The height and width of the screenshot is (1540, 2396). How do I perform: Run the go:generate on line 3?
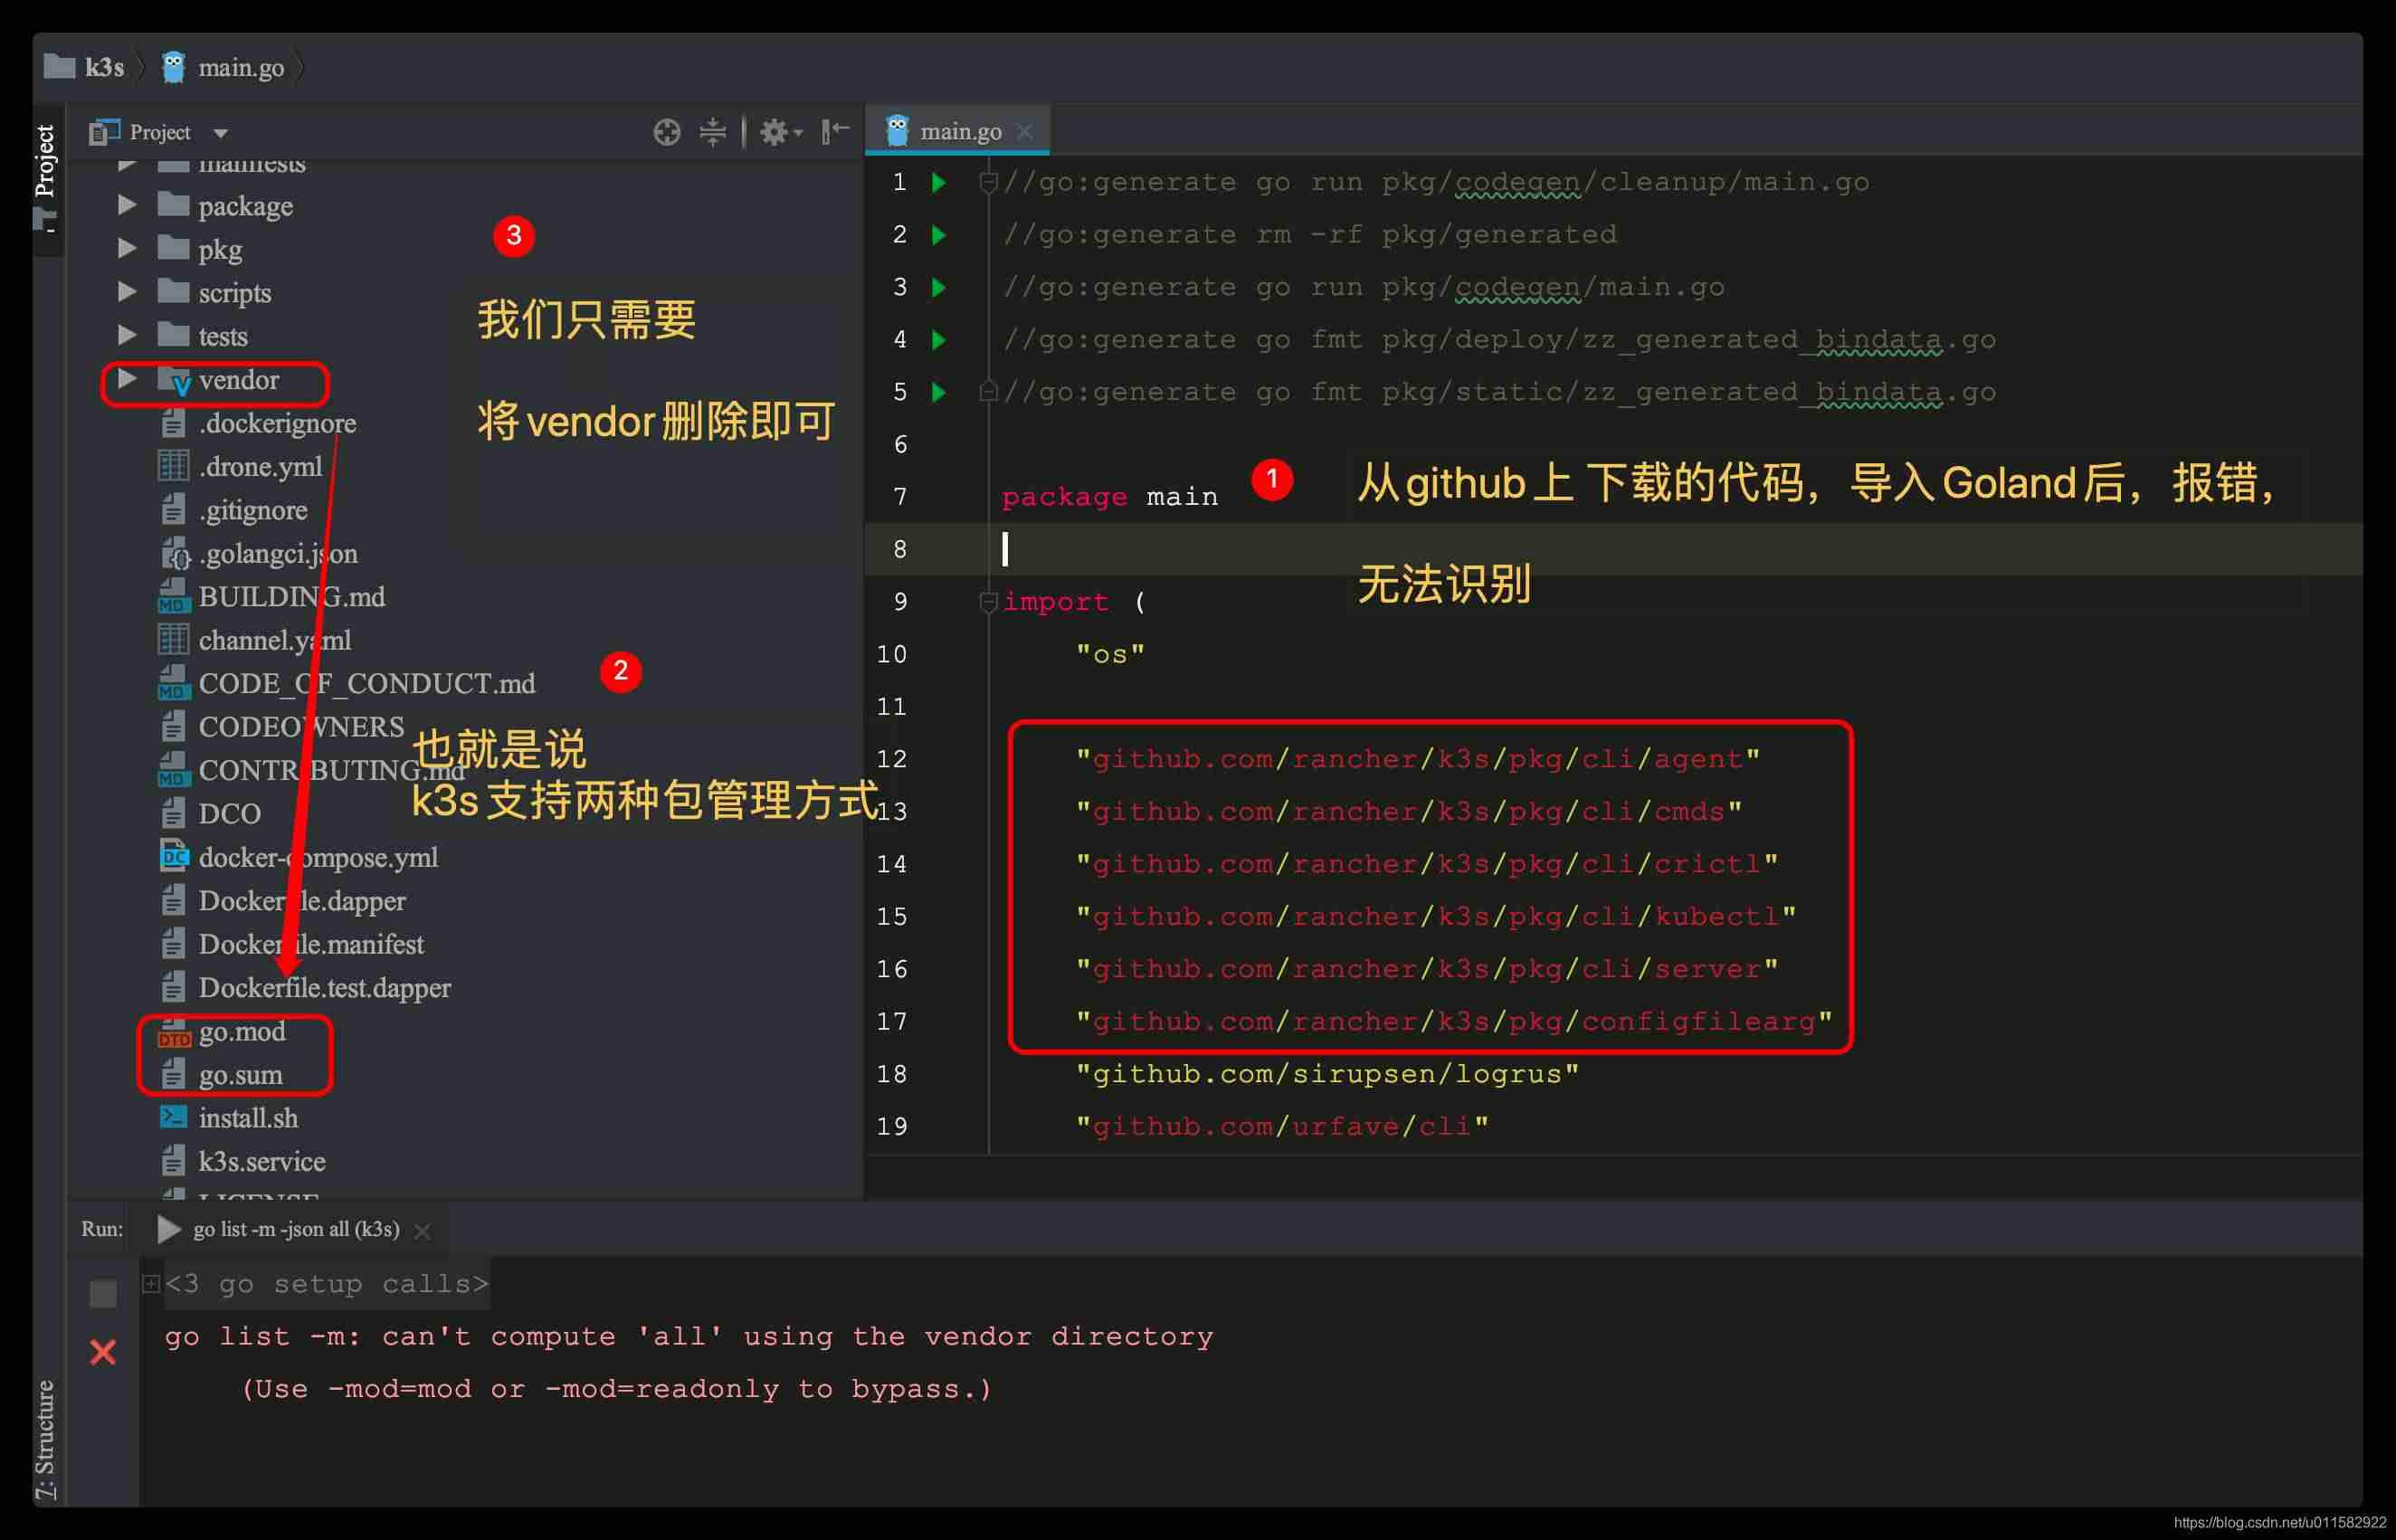(939, 287)
